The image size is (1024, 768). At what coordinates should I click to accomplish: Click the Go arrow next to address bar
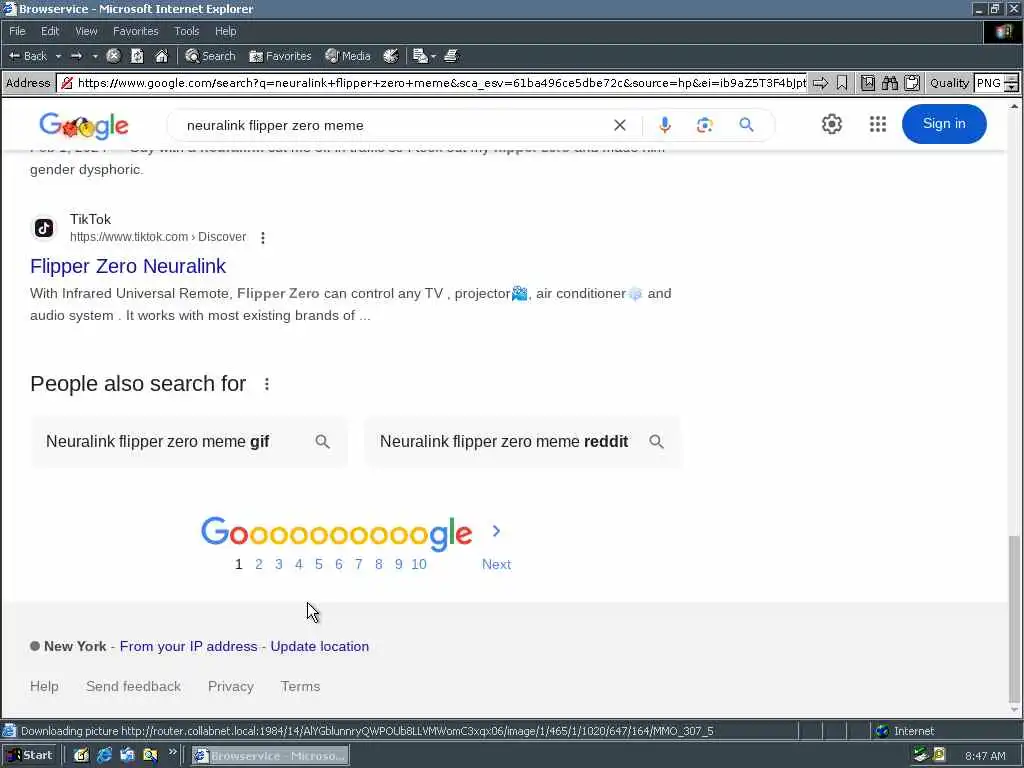(x=820, y=83)
